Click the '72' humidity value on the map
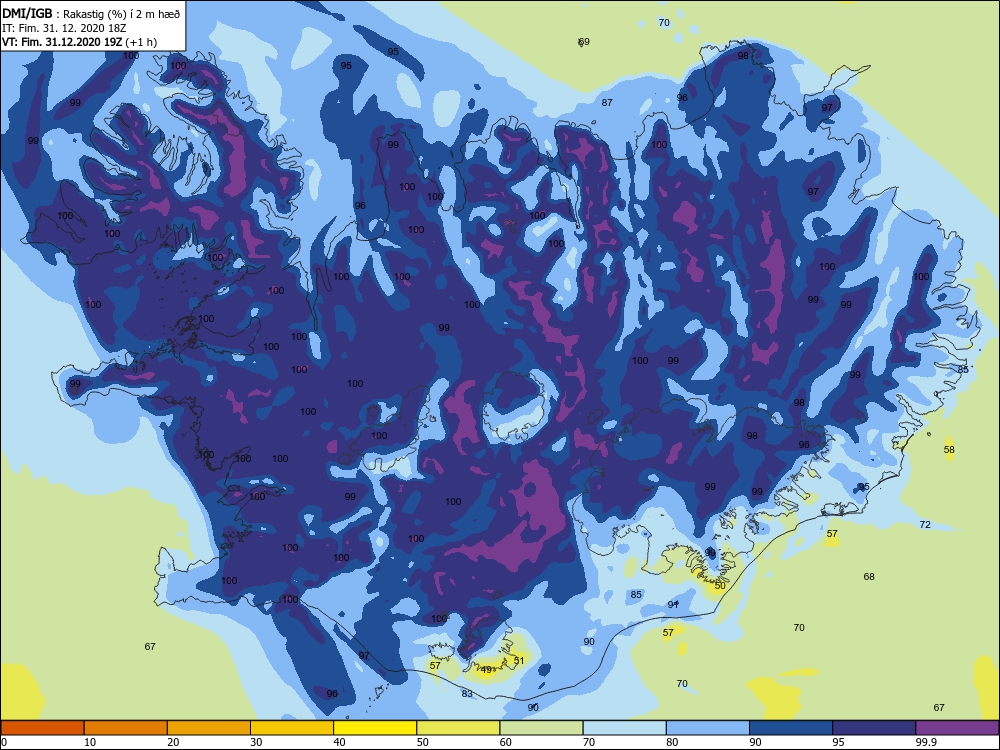The height and width of the screenshot is (750, 1000). coord(925,525)
